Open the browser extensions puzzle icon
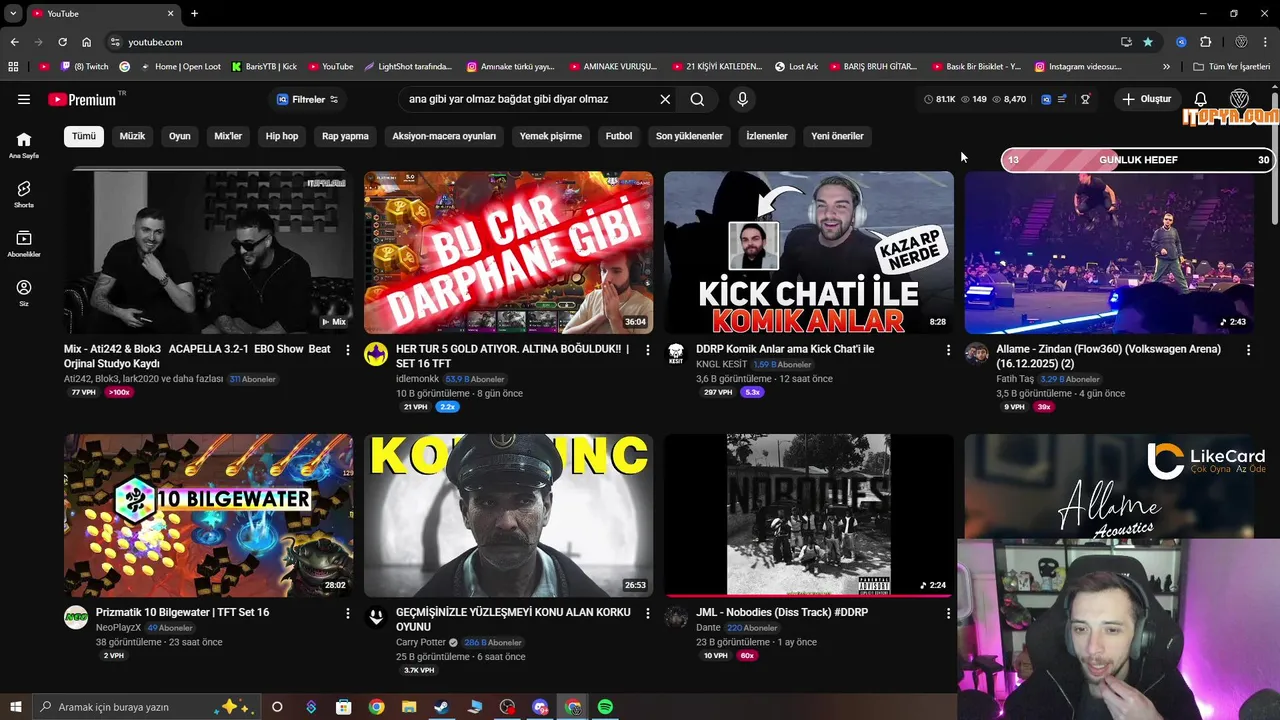This screenshot has width=1280, height=720. [1205, 42]
